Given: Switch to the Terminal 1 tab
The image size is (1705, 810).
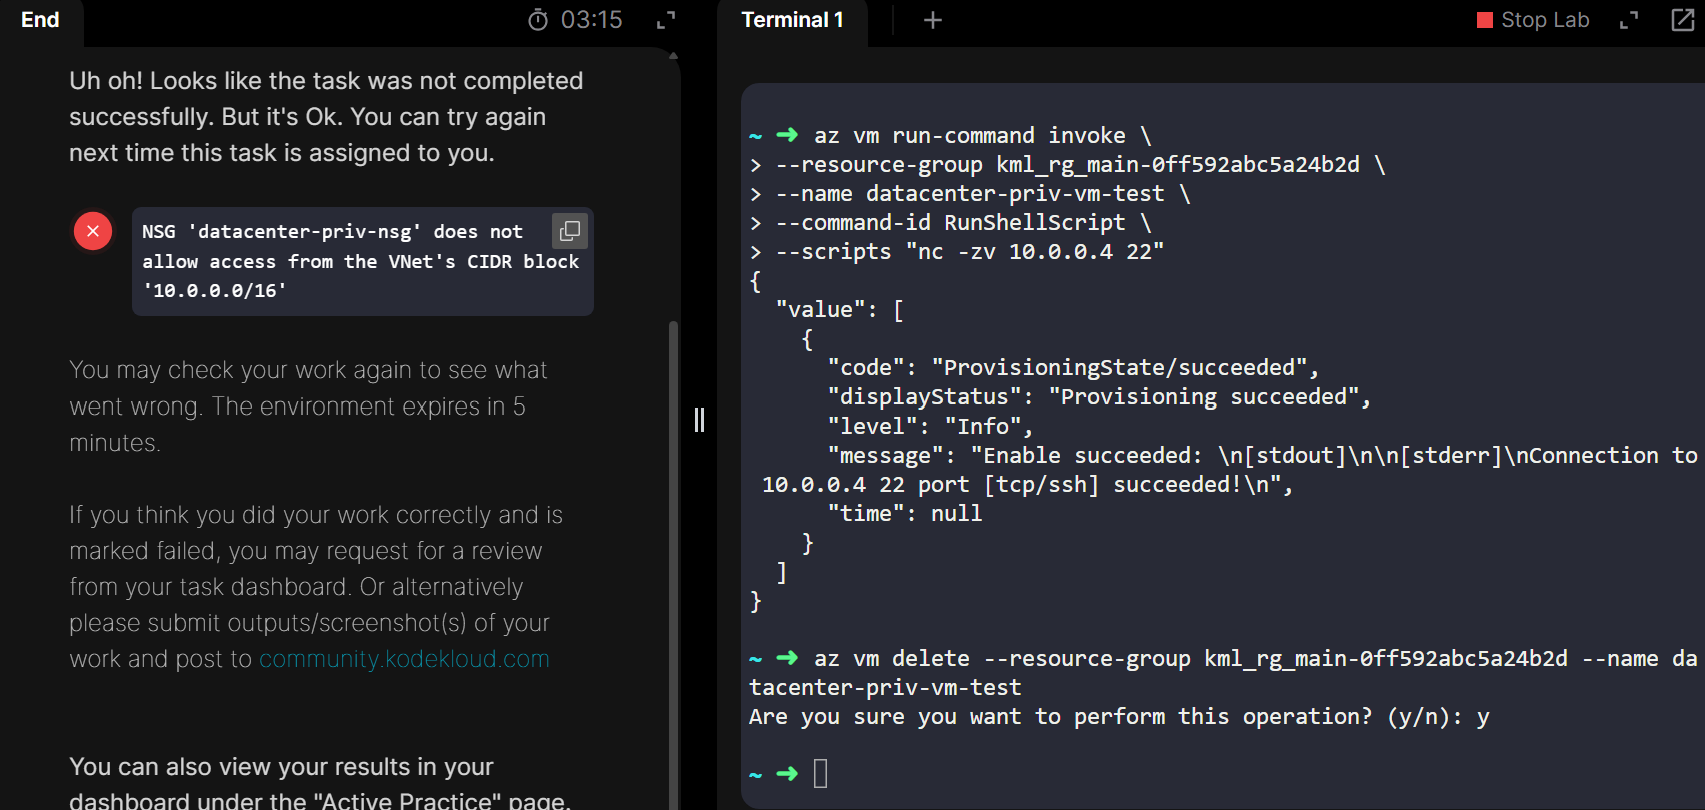Looking at the screenshot, I should click(x=792, y=20).
